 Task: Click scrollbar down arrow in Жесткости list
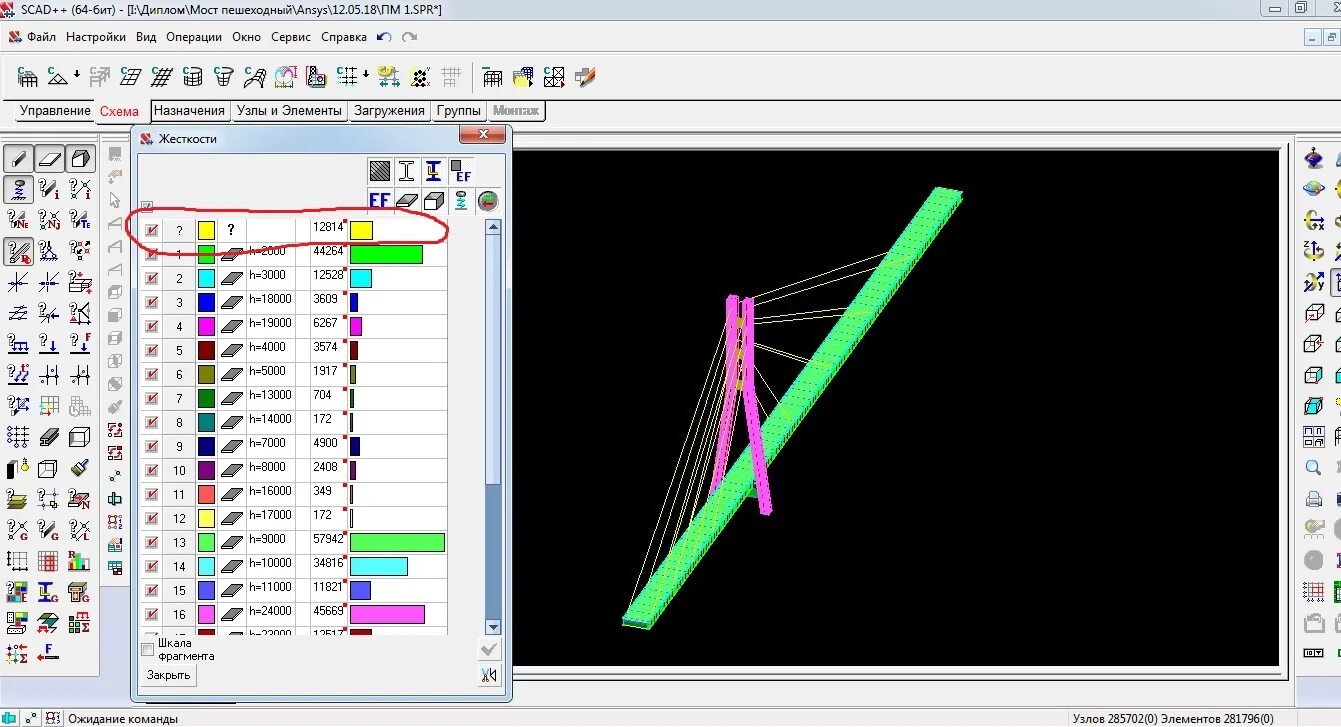click(x=492, y=627)
